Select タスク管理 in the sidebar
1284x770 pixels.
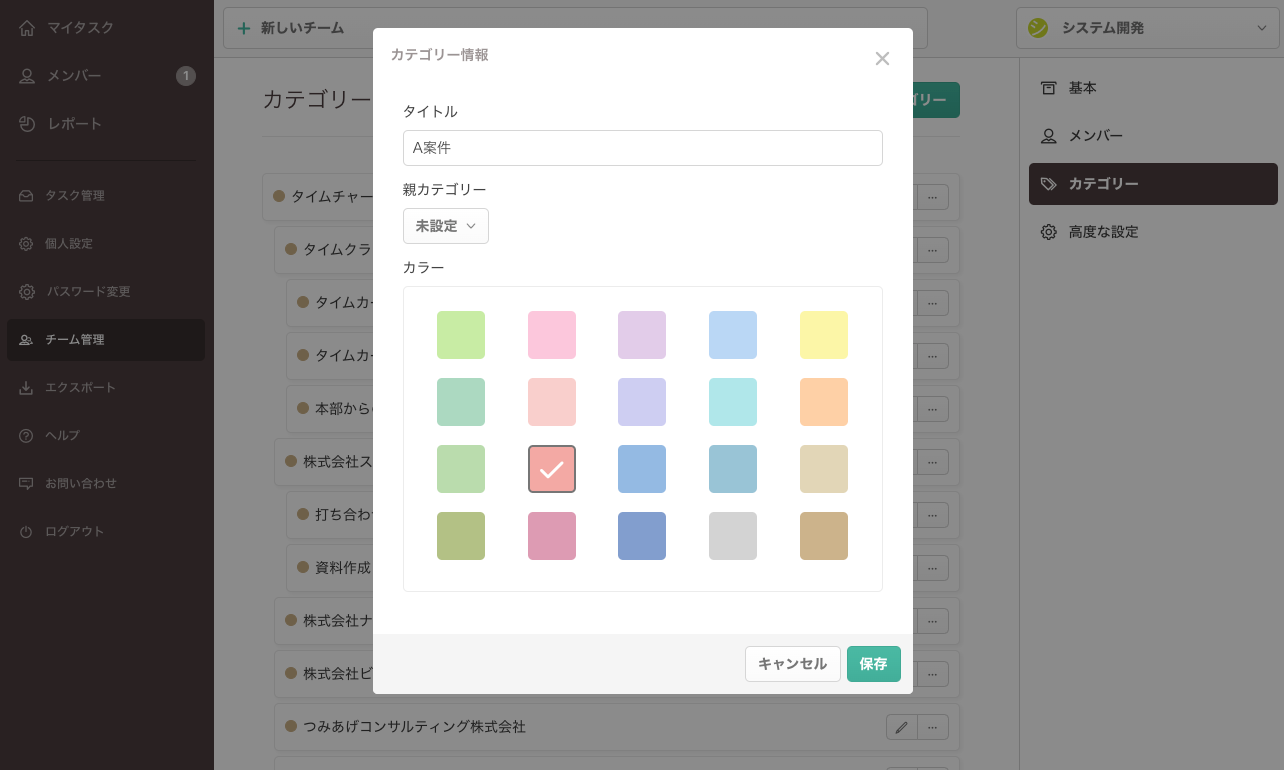(75, 195)
